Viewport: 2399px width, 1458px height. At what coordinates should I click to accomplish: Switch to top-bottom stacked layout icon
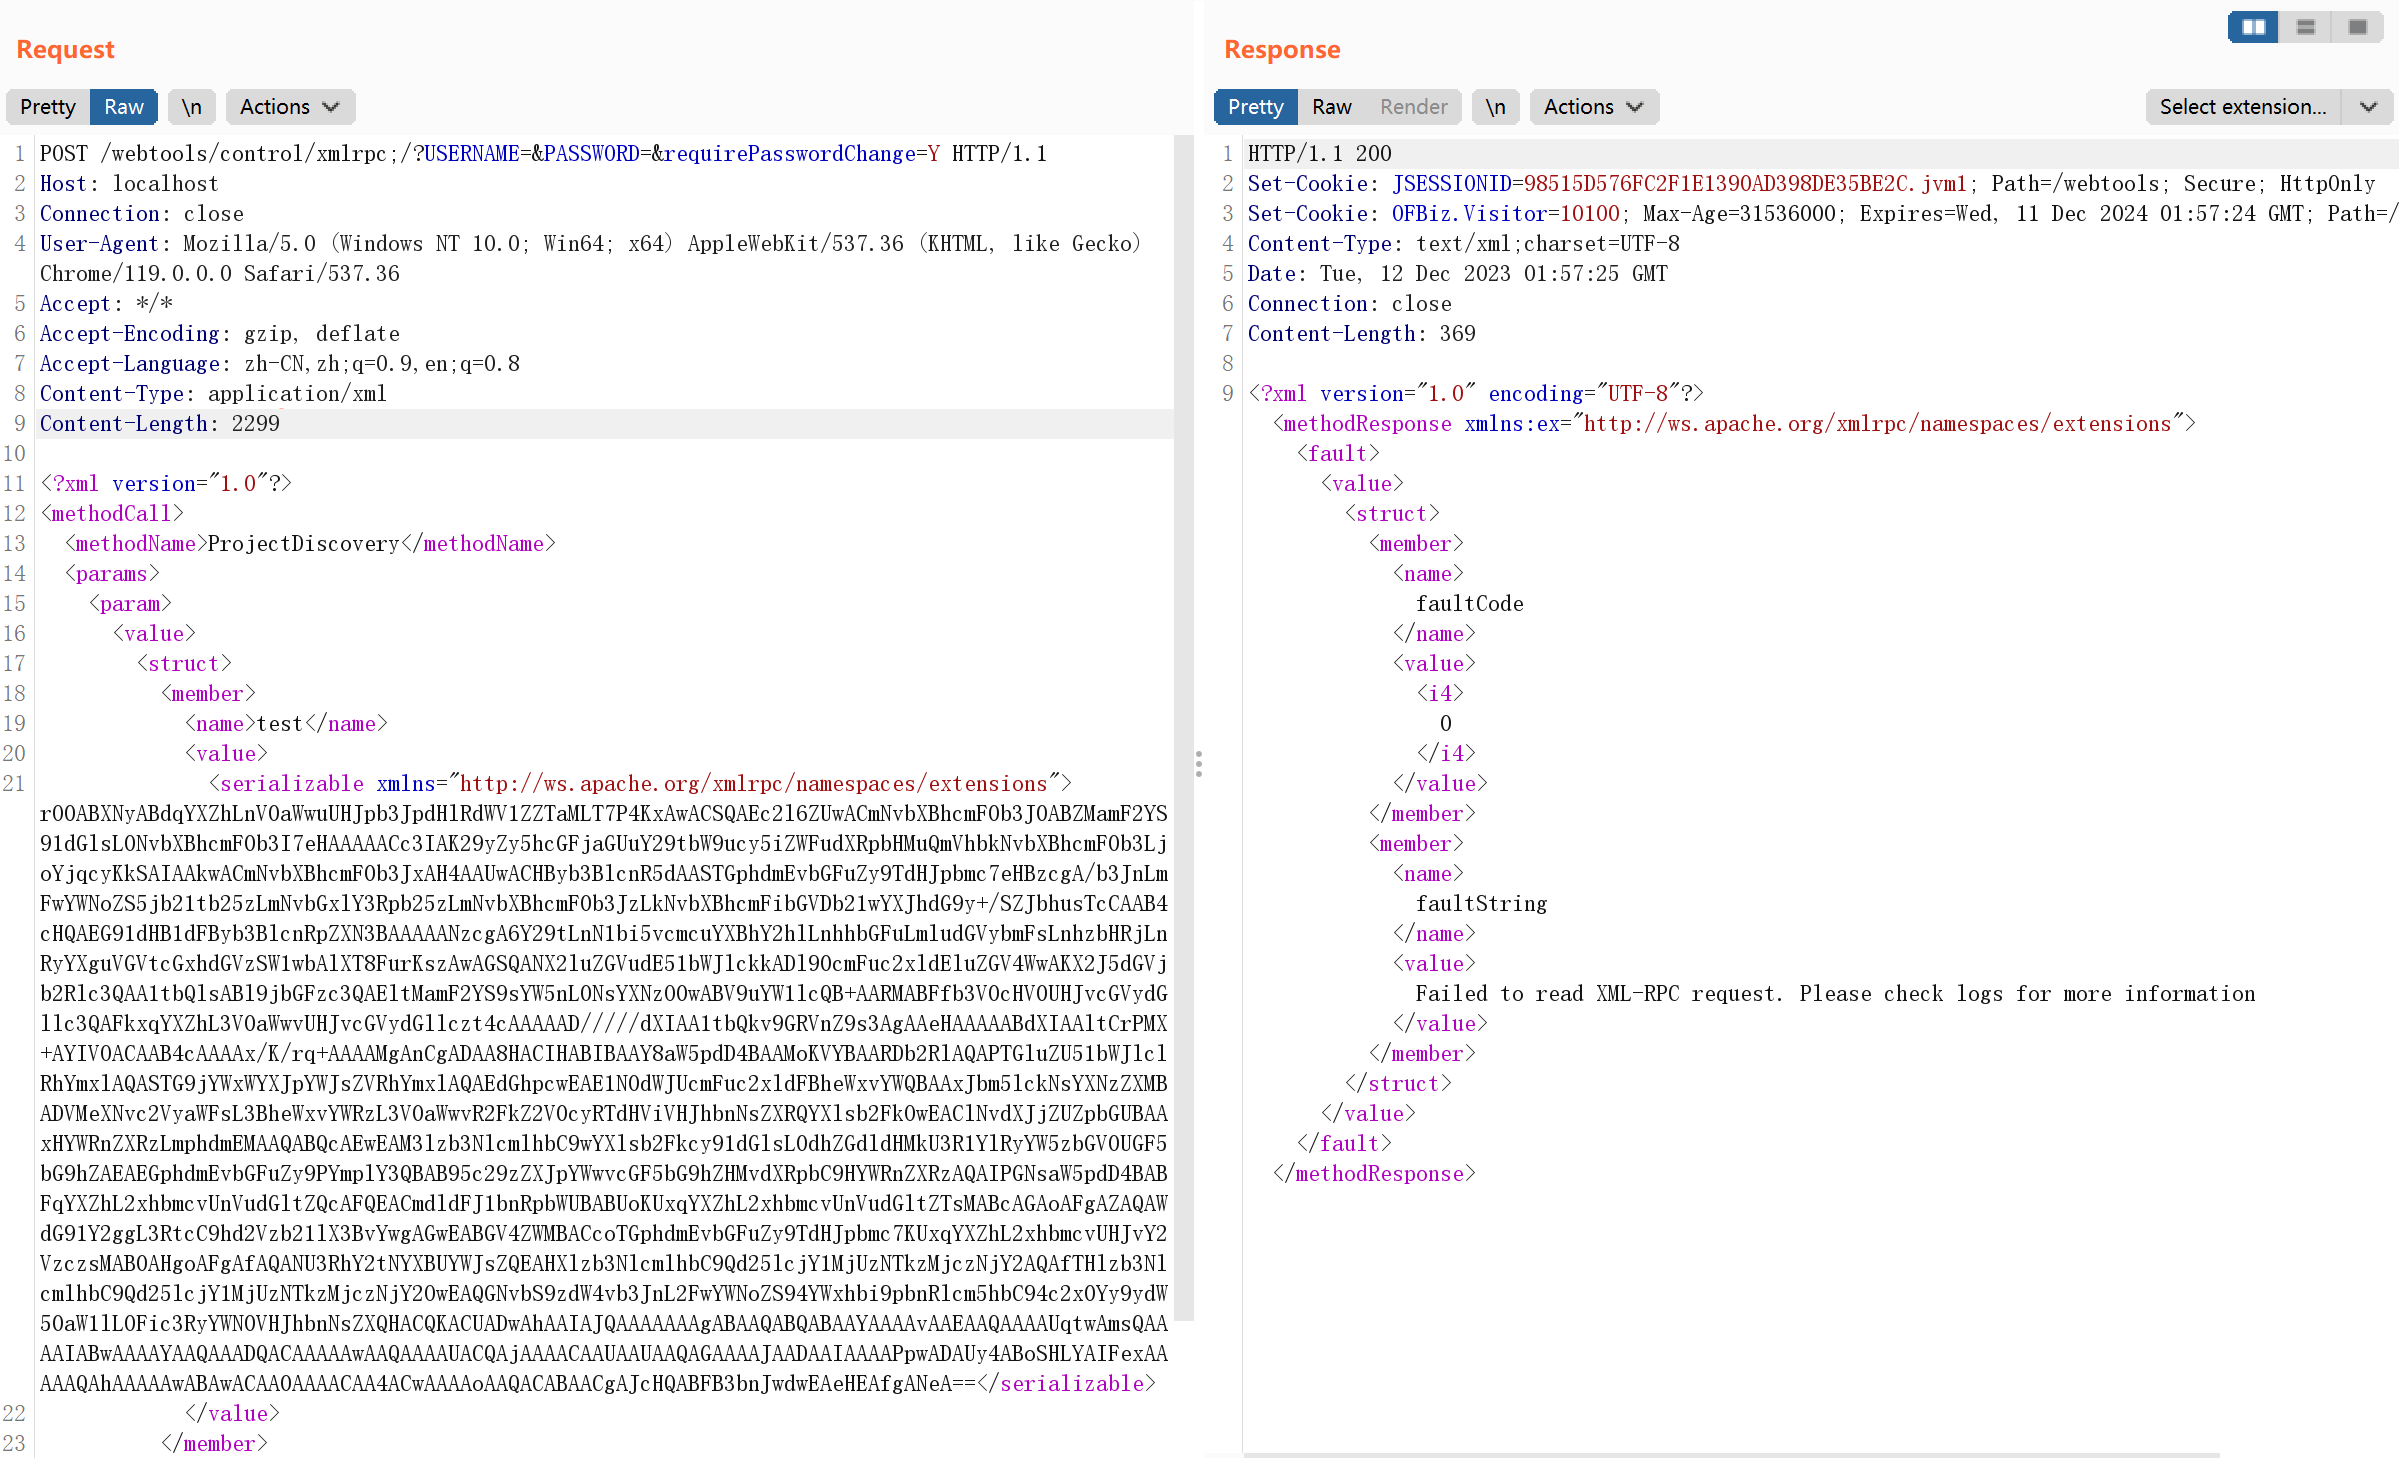click(2305, 27)
